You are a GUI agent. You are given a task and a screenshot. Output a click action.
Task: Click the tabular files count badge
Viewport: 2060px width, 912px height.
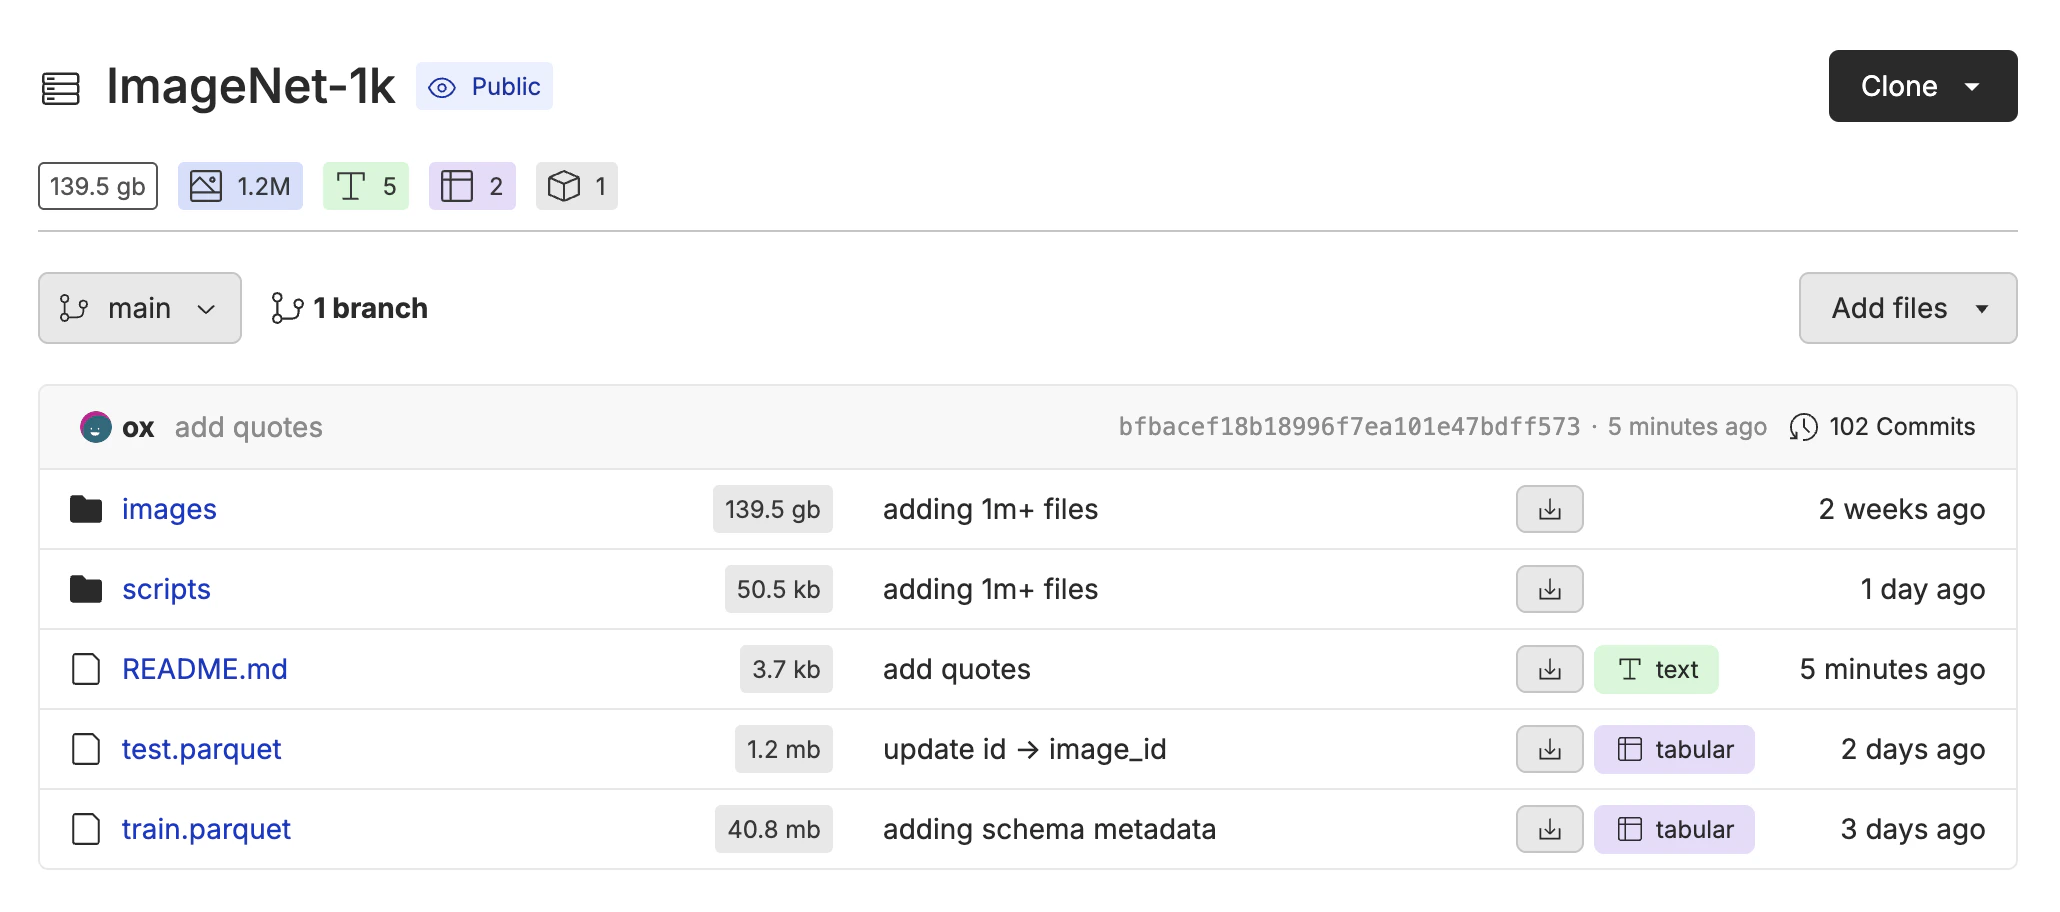[x=471, y=186]
